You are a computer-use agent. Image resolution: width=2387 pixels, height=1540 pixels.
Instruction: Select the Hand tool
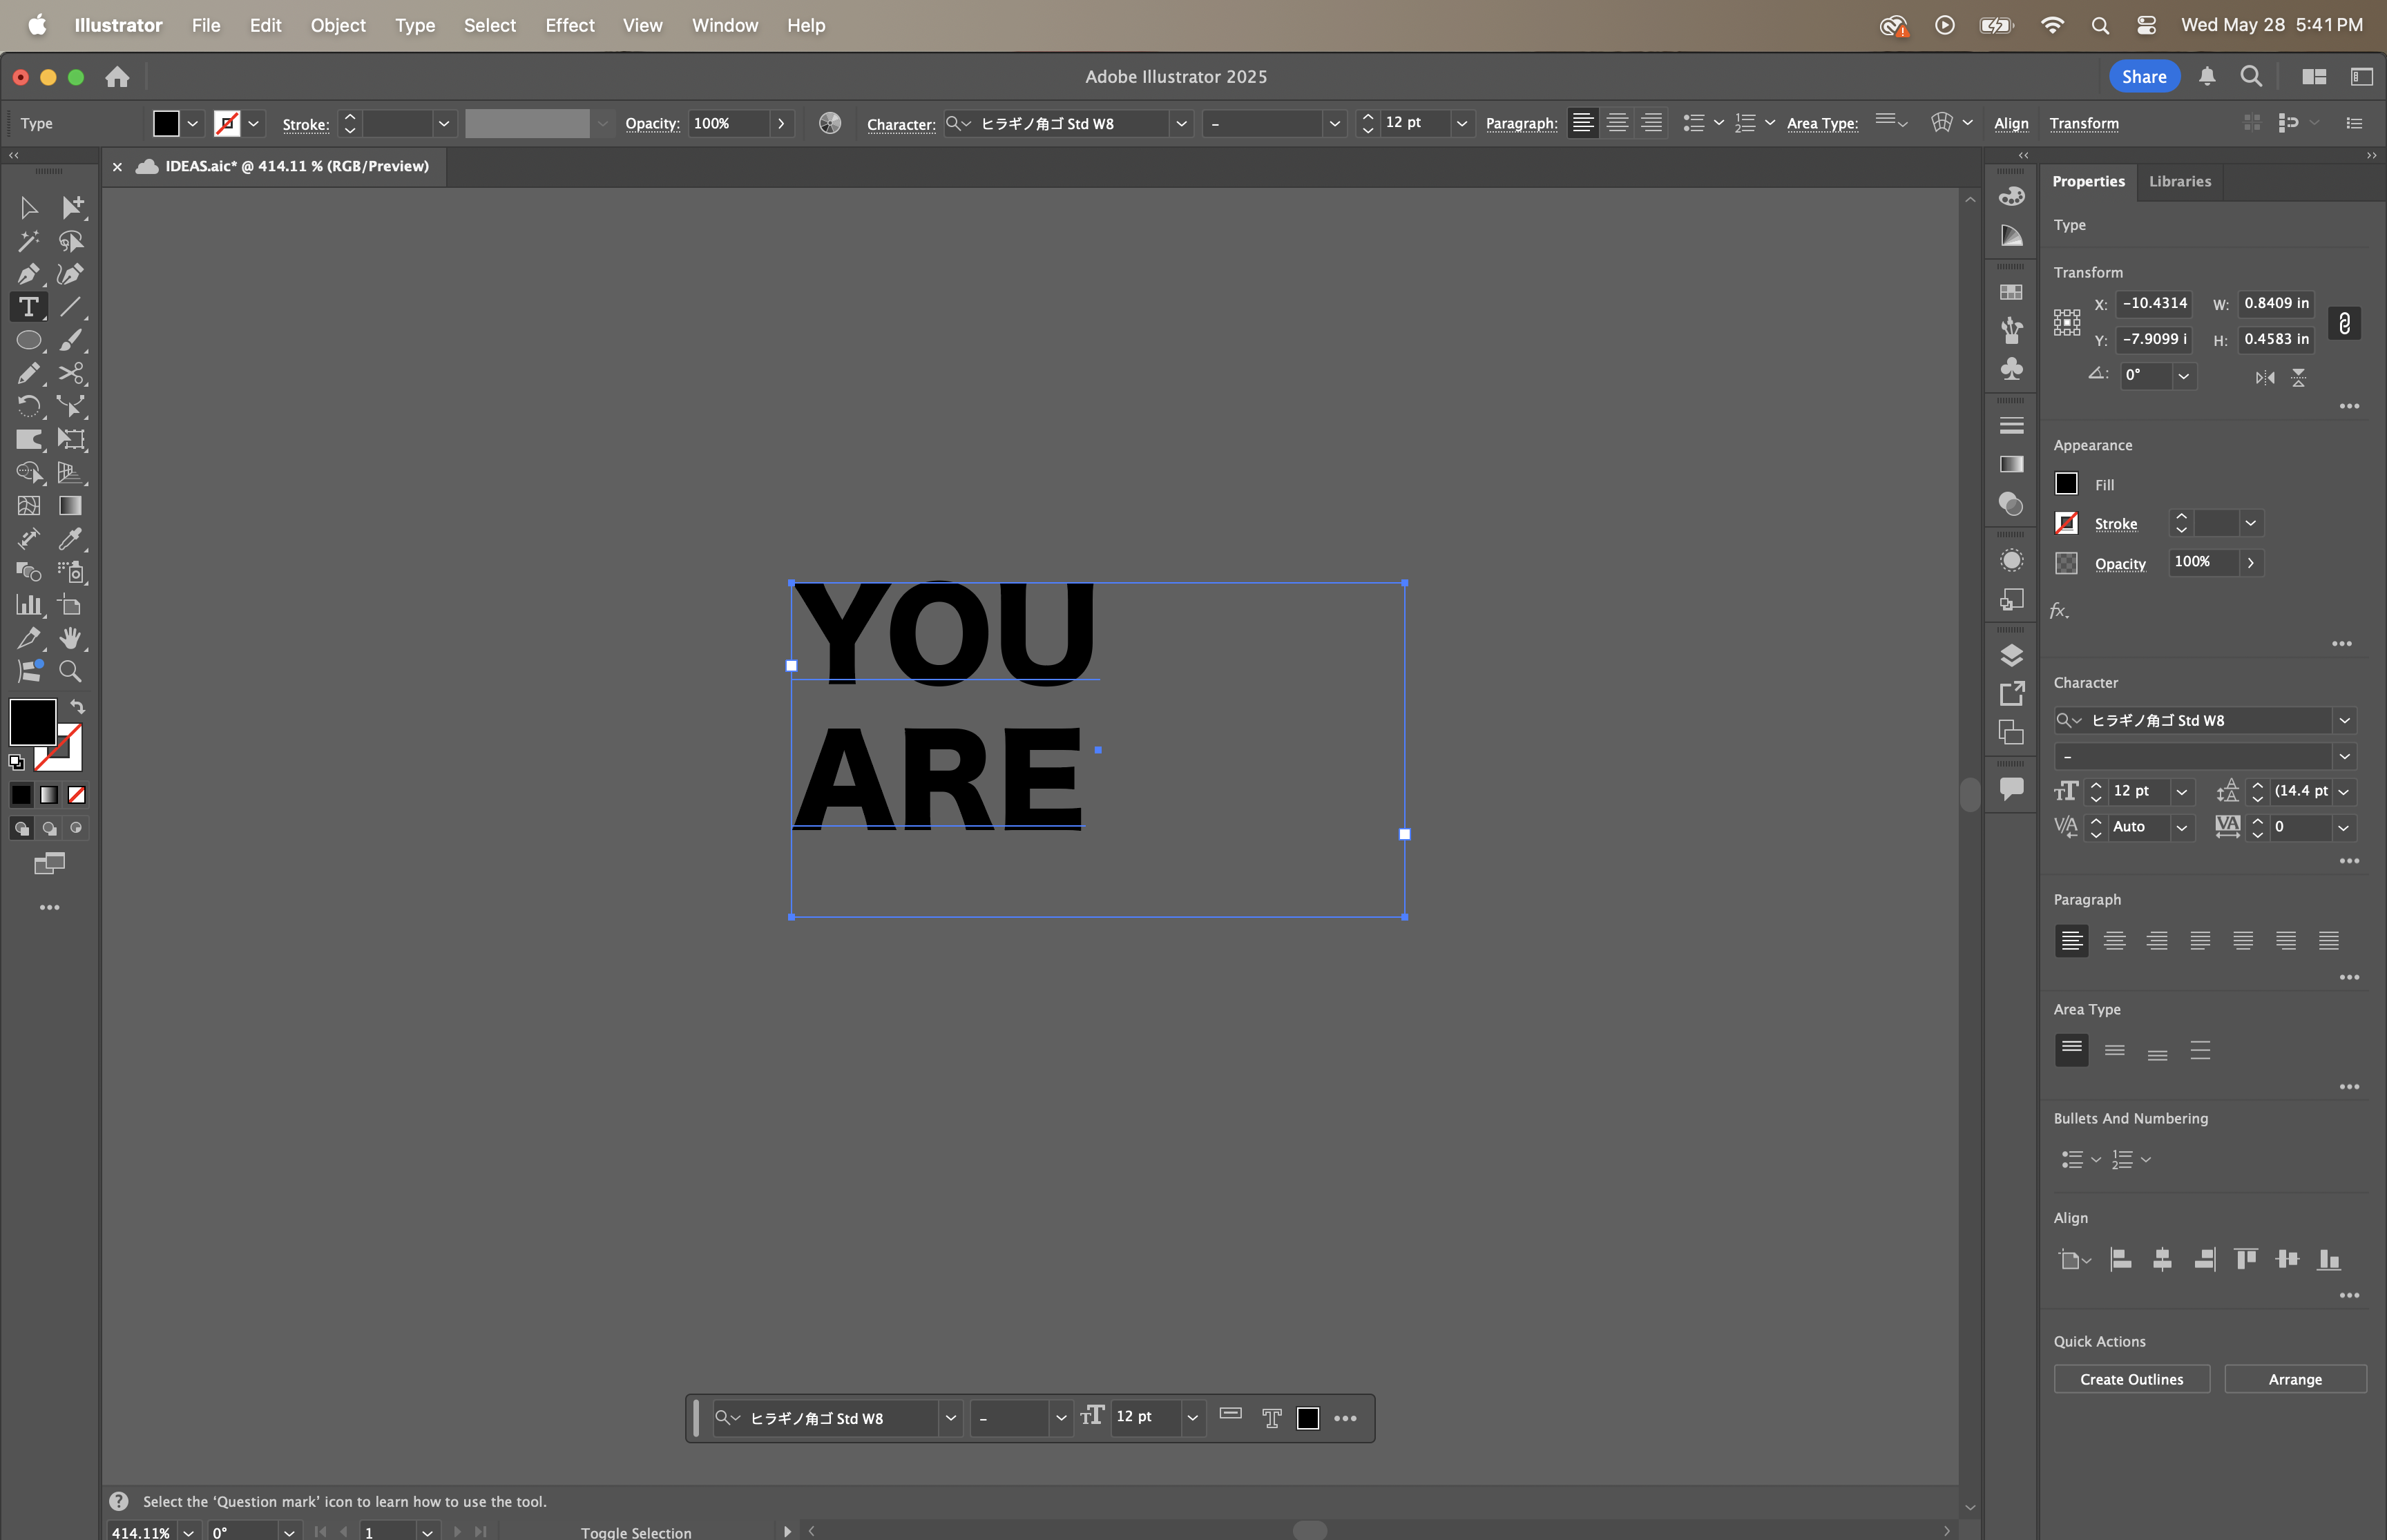point(70,638)
